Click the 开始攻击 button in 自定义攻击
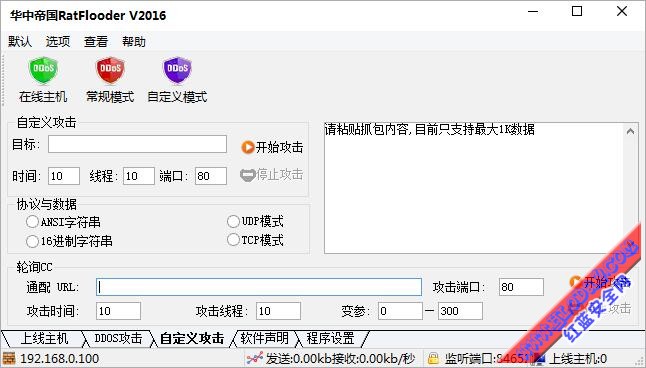The image size is (646, 368). click(272, 147)
